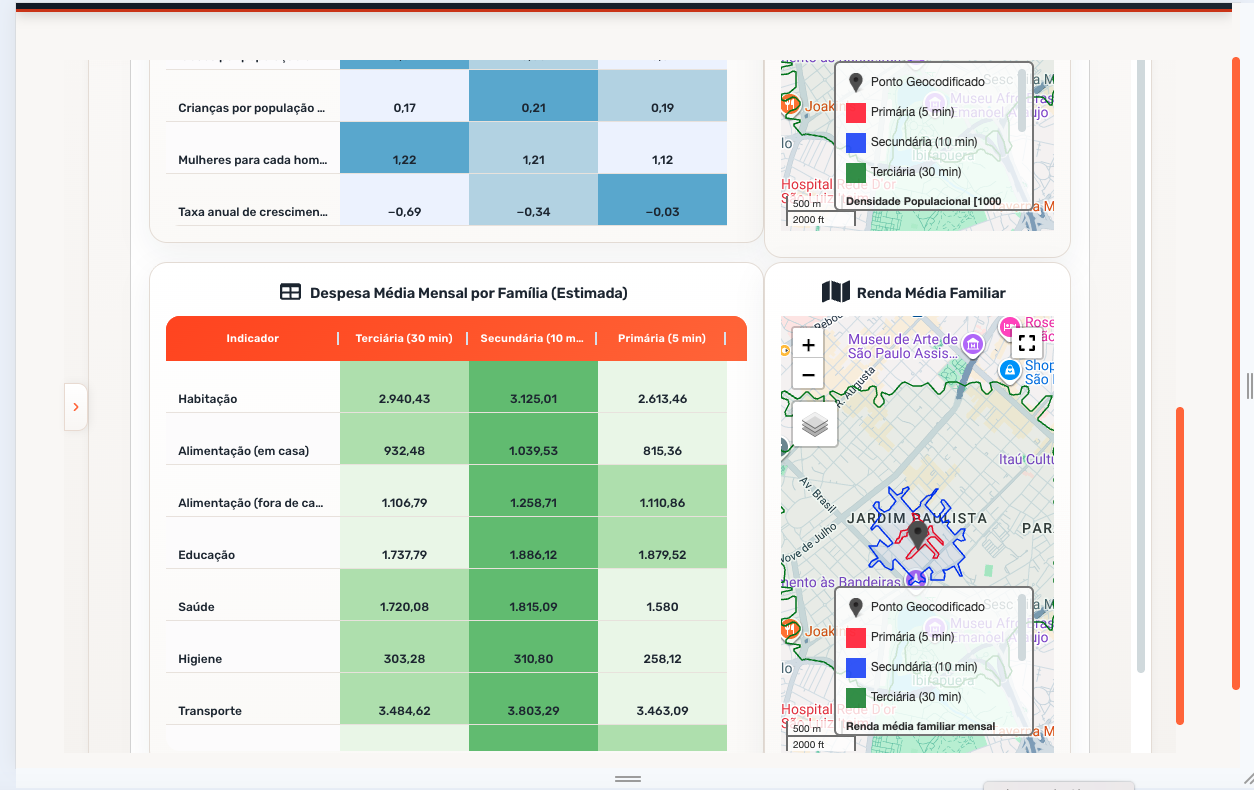Screen dimensions: 1254x790
Task: Select the Secundária (10 m... column header
Action: (532, 338)
